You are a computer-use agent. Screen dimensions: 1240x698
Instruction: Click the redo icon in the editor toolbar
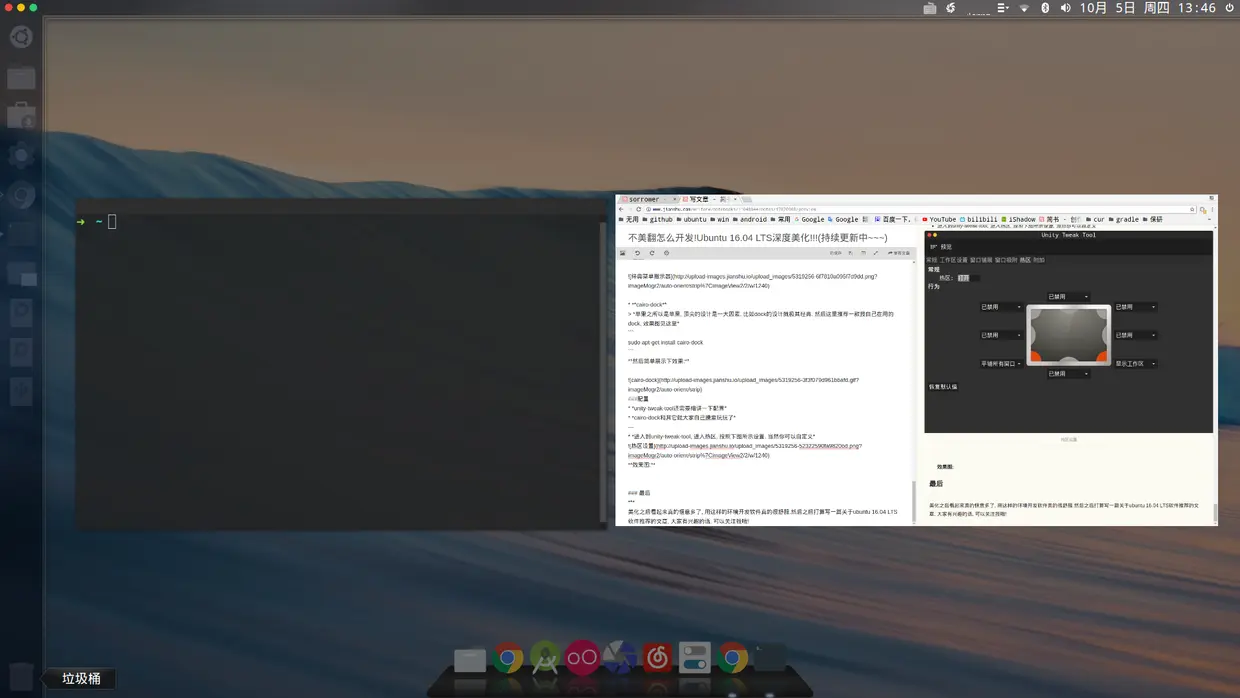click(652, 253)
